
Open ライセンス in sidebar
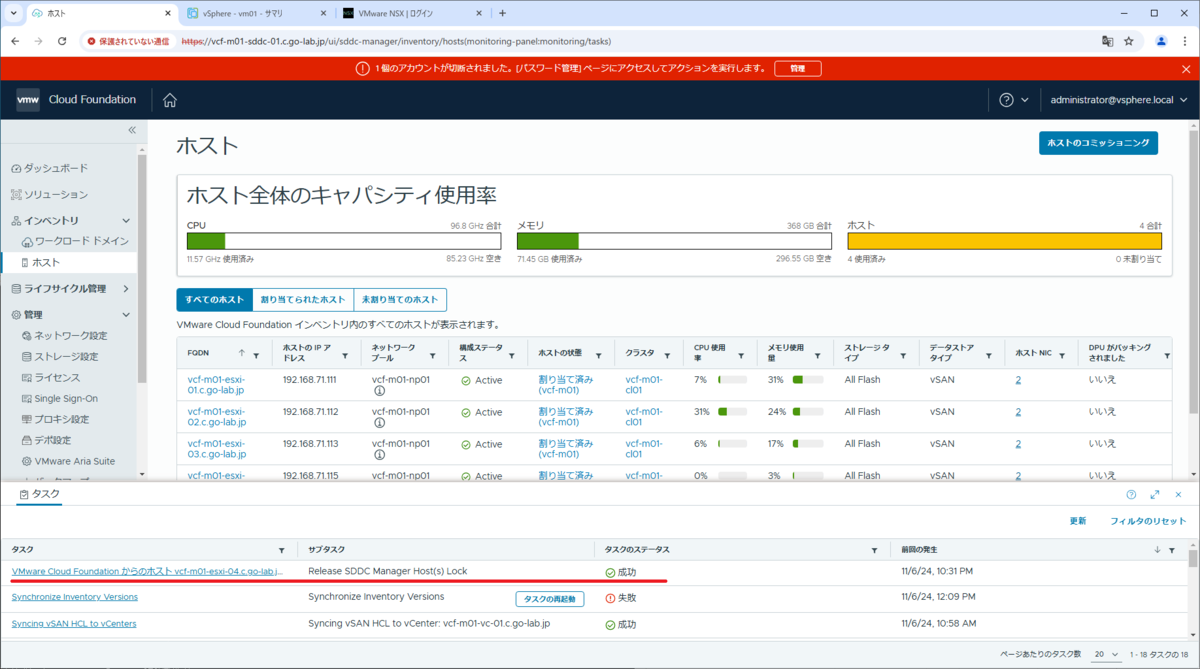coord(51,377)
